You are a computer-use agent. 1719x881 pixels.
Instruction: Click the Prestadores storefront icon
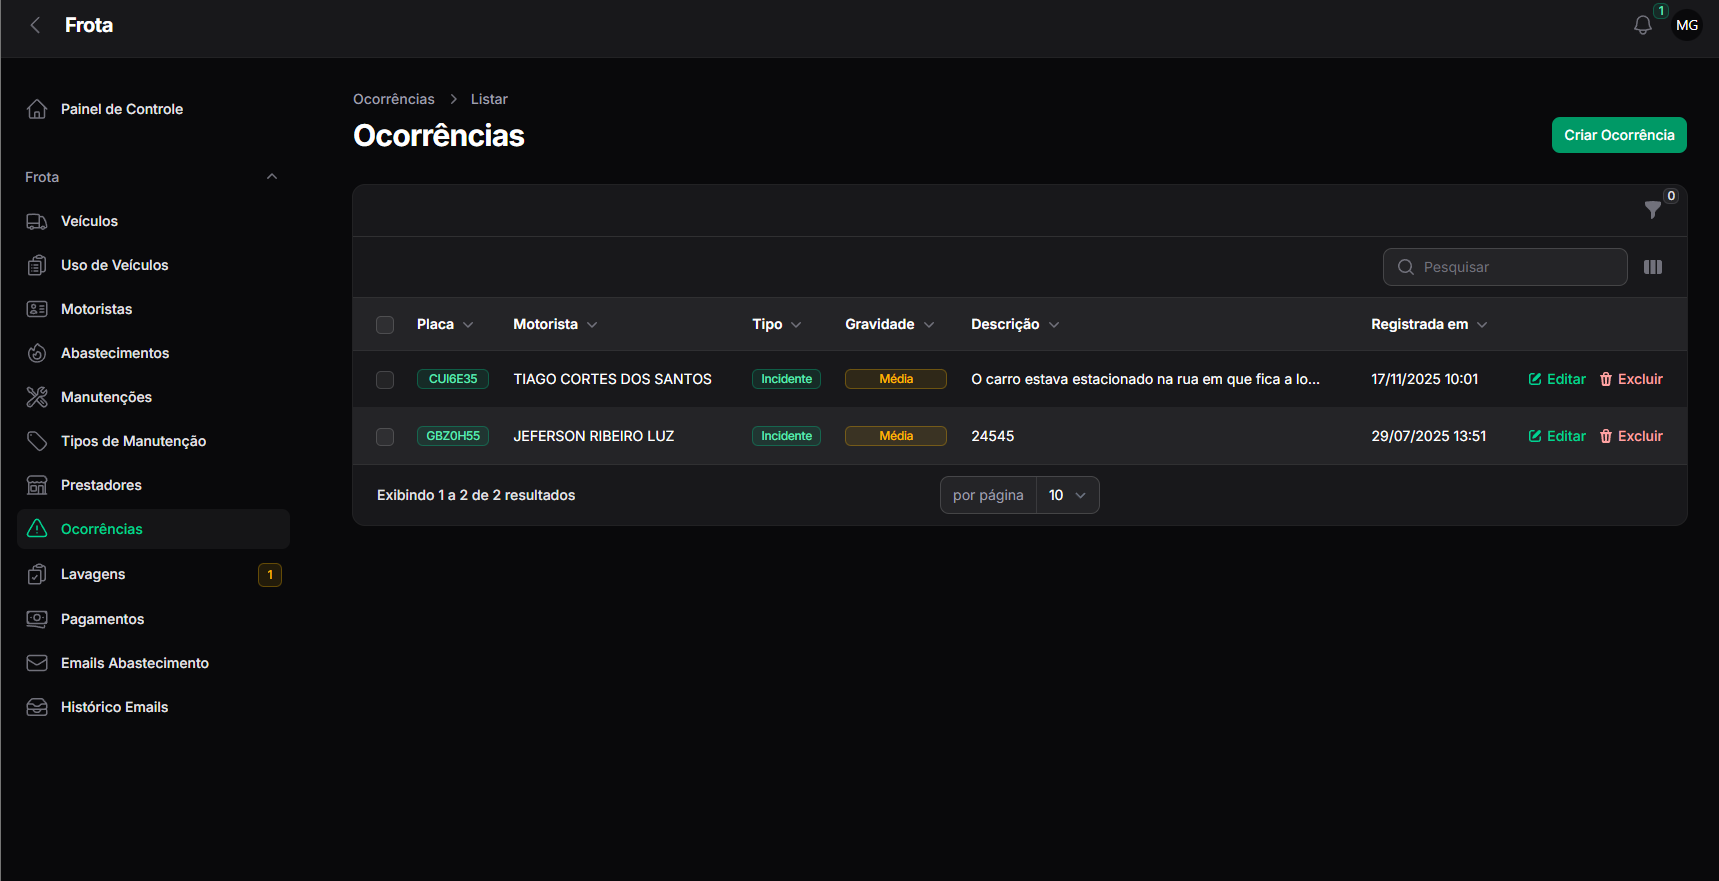[x=37, y=485]
